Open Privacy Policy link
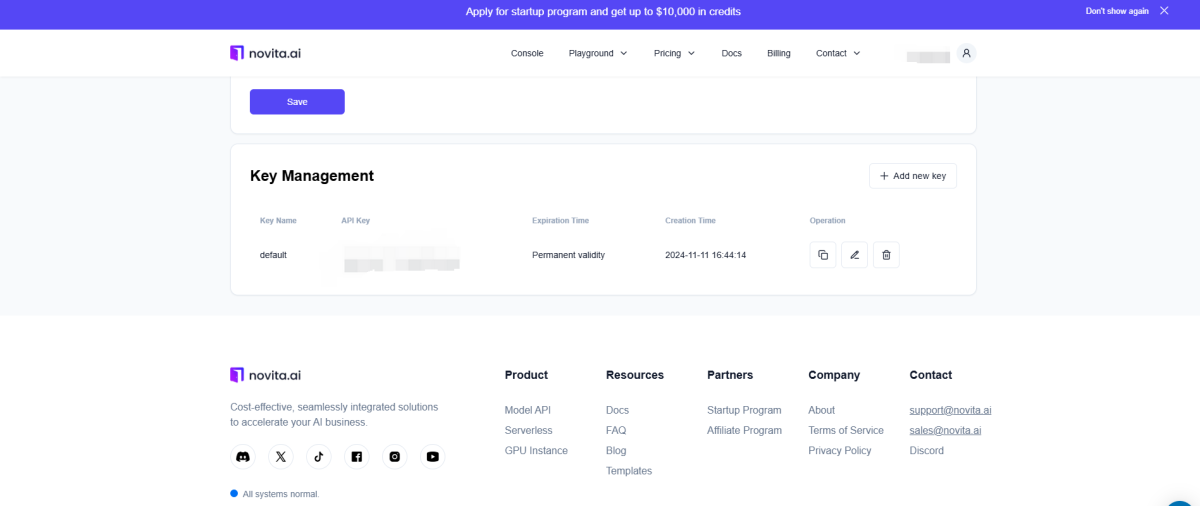This screenshot has height=506, width=1200. click(840, 450)
